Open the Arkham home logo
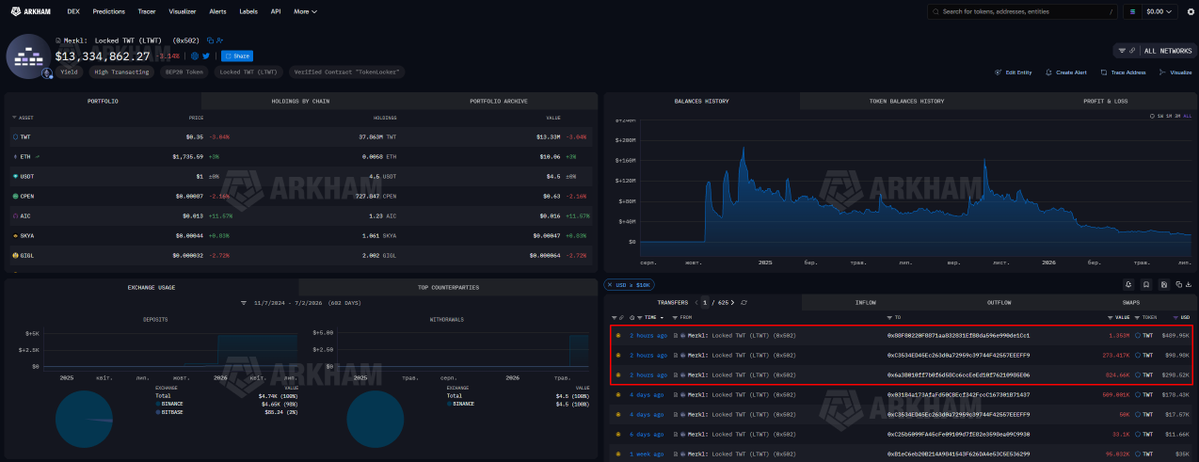The height and width of the screenshot is (462, 1199). 33,11
